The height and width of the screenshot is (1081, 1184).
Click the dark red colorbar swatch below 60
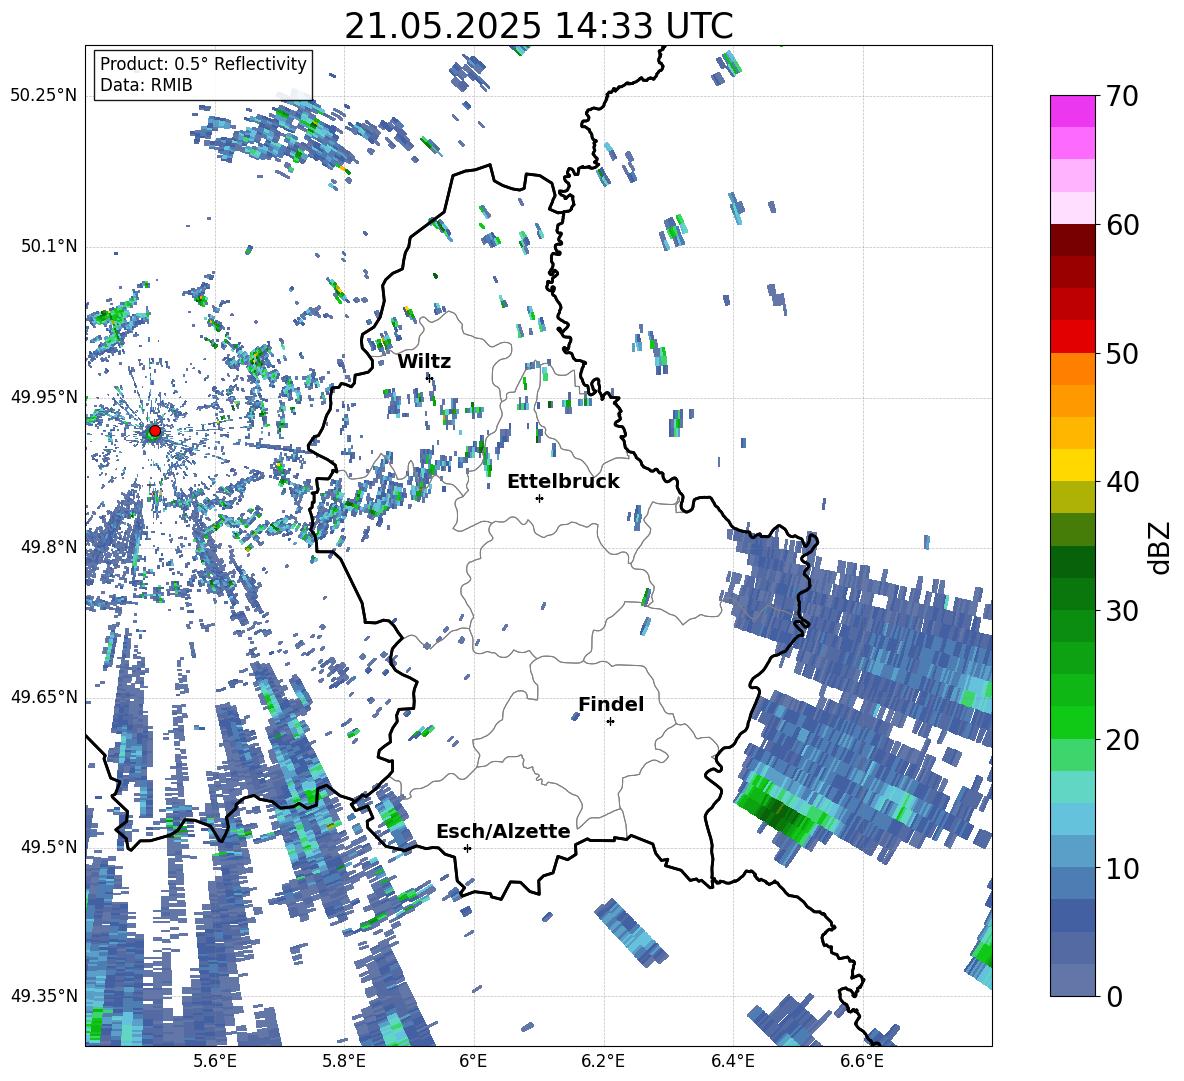1072,240
